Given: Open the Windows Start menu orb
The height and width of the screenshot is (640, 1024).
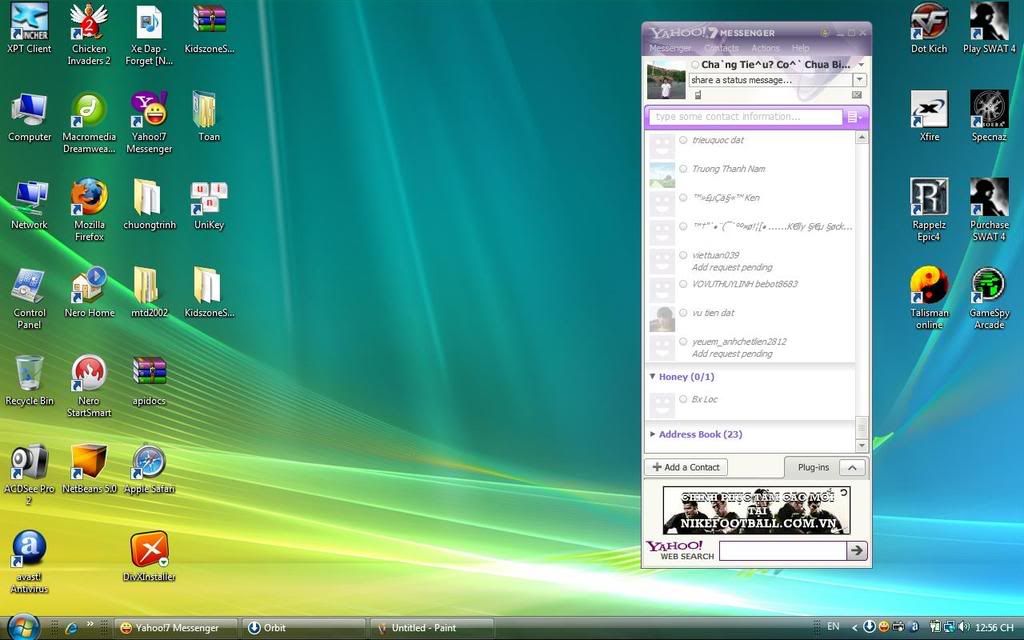Looking at the screenshot, I should 24,627.
